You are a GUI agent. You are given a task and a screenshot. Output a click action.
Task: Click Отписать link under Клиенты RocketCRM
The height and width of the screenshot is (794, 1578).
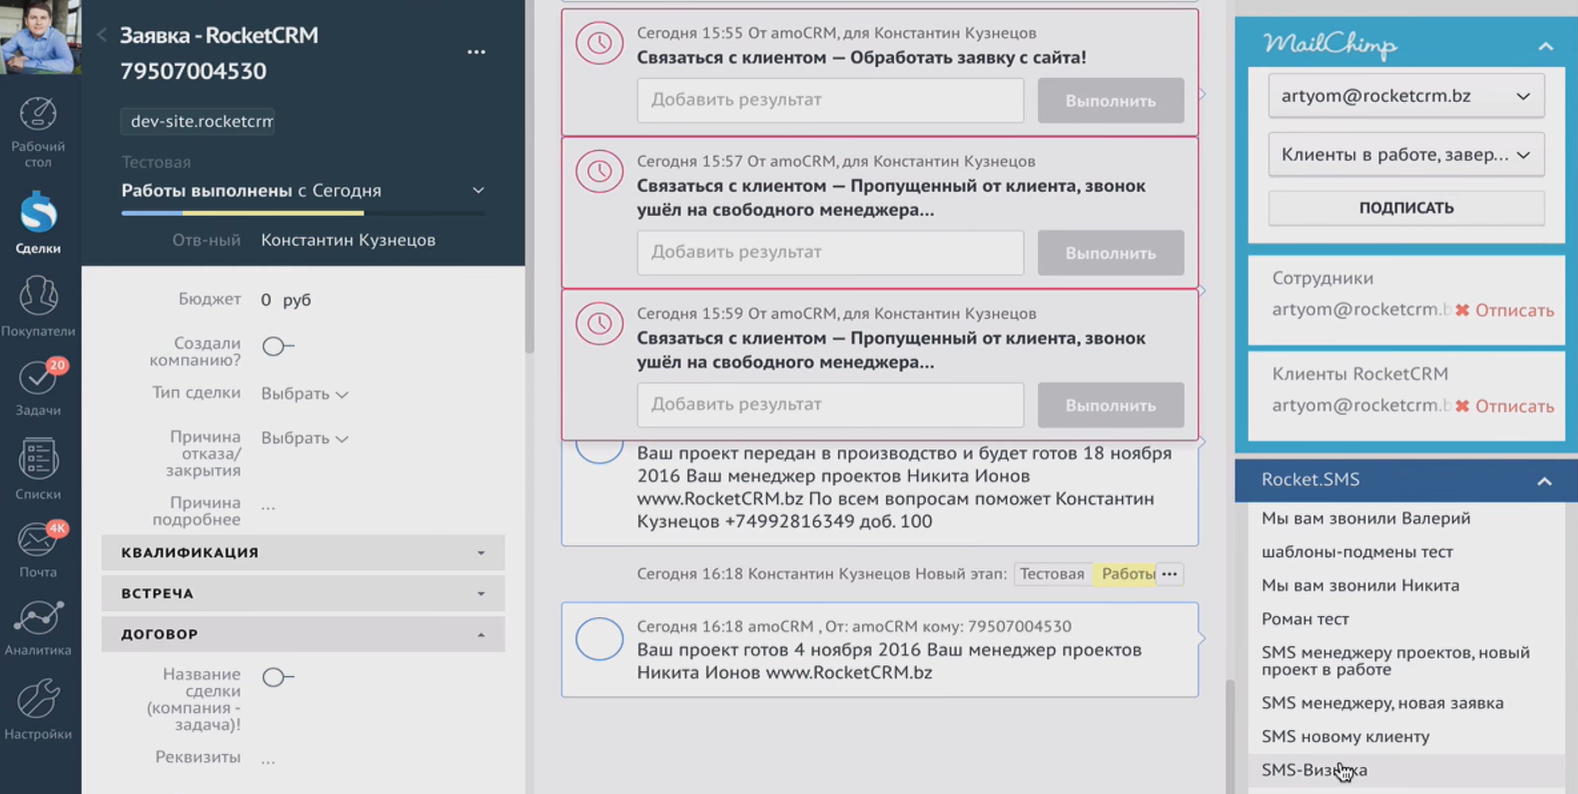tap(1514, 406)
